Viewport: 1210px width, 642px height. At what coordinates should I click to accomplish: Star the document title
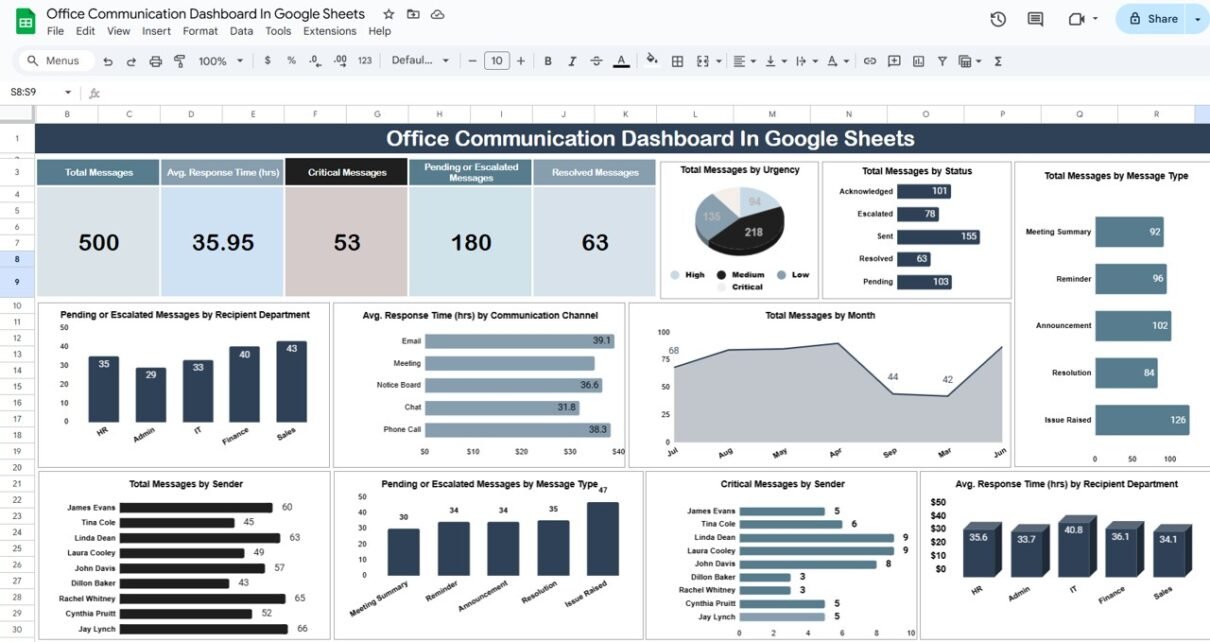coord(388,14)
